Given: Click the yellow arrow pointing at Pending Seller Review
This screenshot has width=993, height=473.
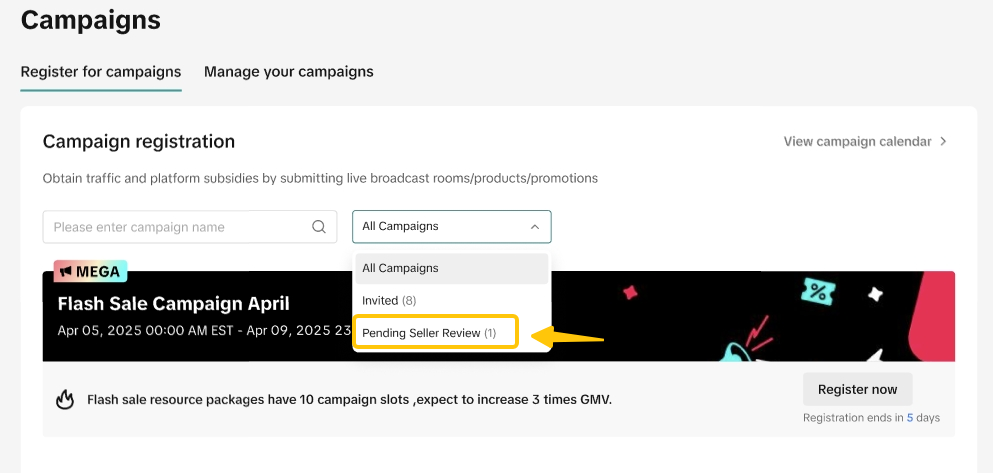Looking at the screenshot, I should (x=569, y=338).
